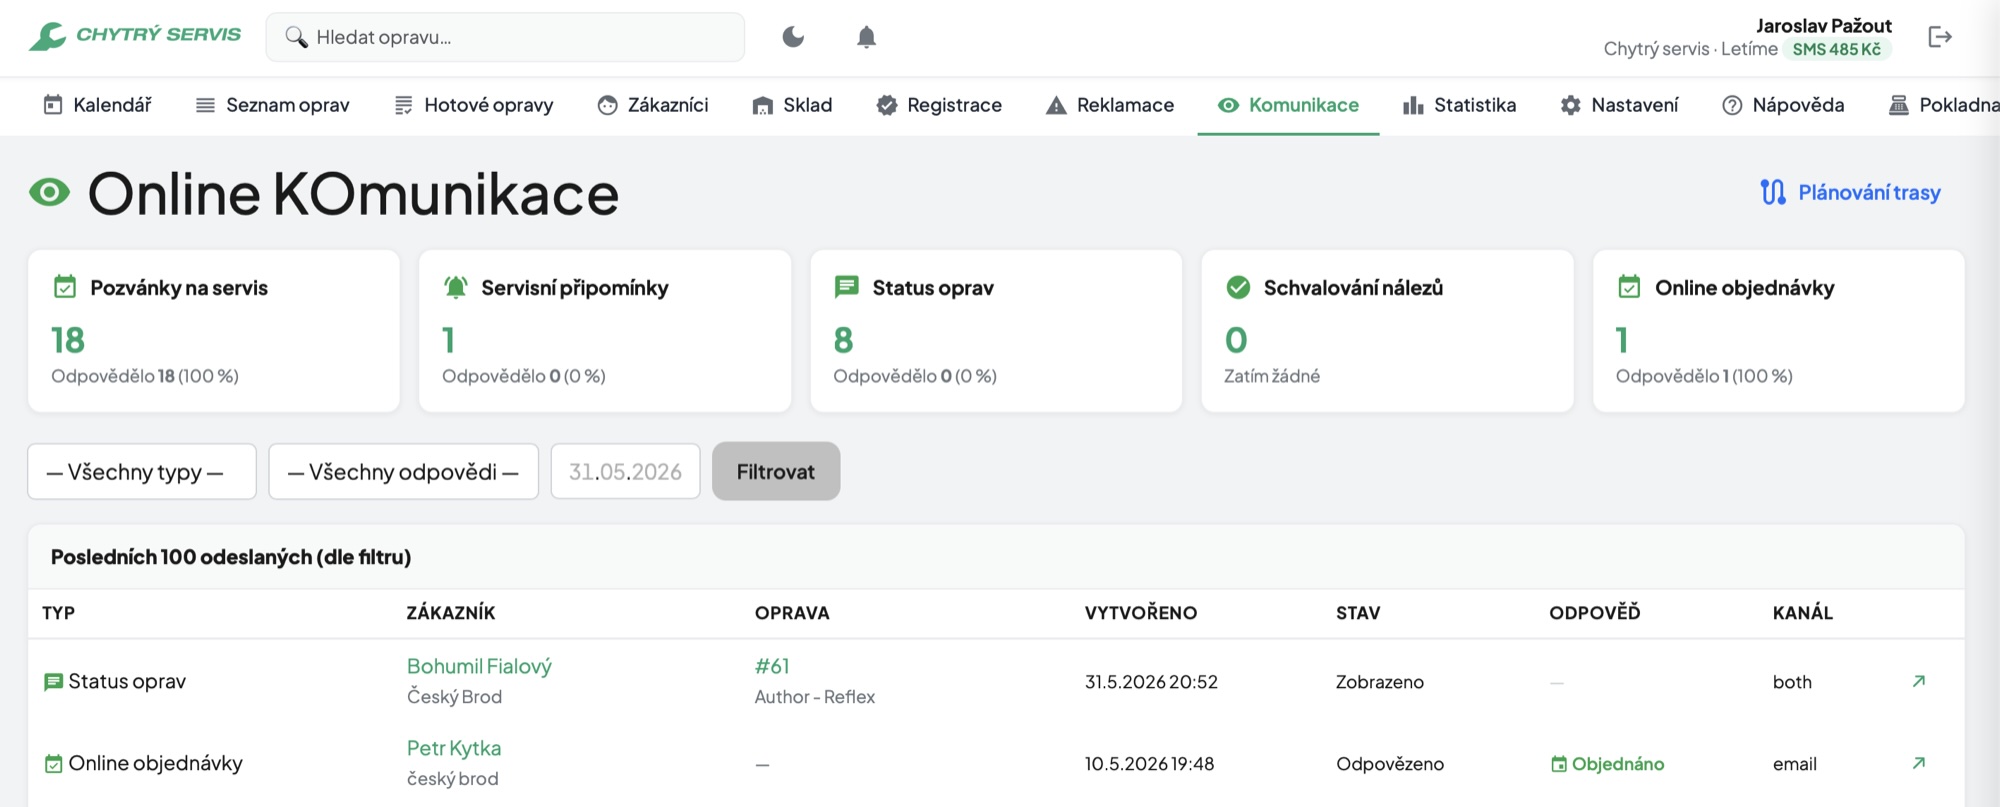
Task: Click the value 18 in Pozvánky na servis
Action: coord(68,340)
